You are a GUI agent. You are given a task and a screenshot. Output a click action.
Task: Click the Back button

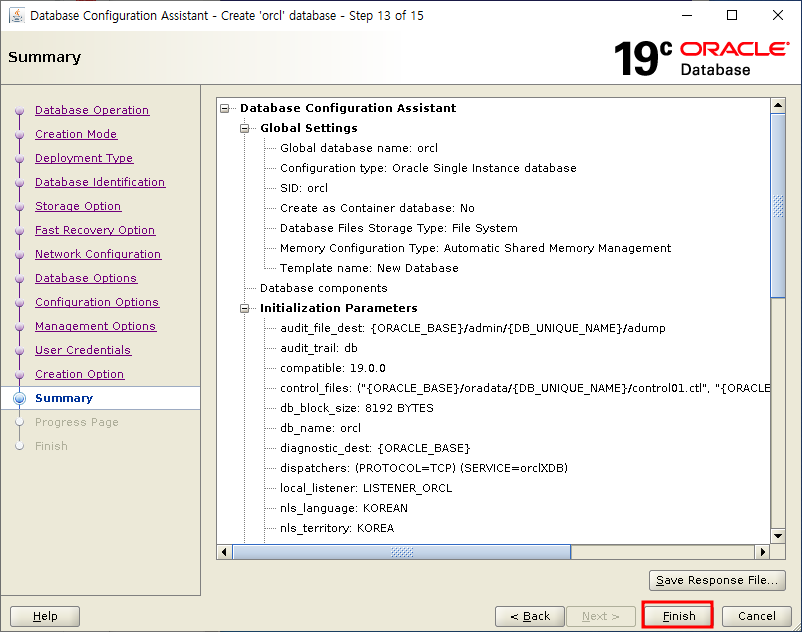click(x=530, y=616)
